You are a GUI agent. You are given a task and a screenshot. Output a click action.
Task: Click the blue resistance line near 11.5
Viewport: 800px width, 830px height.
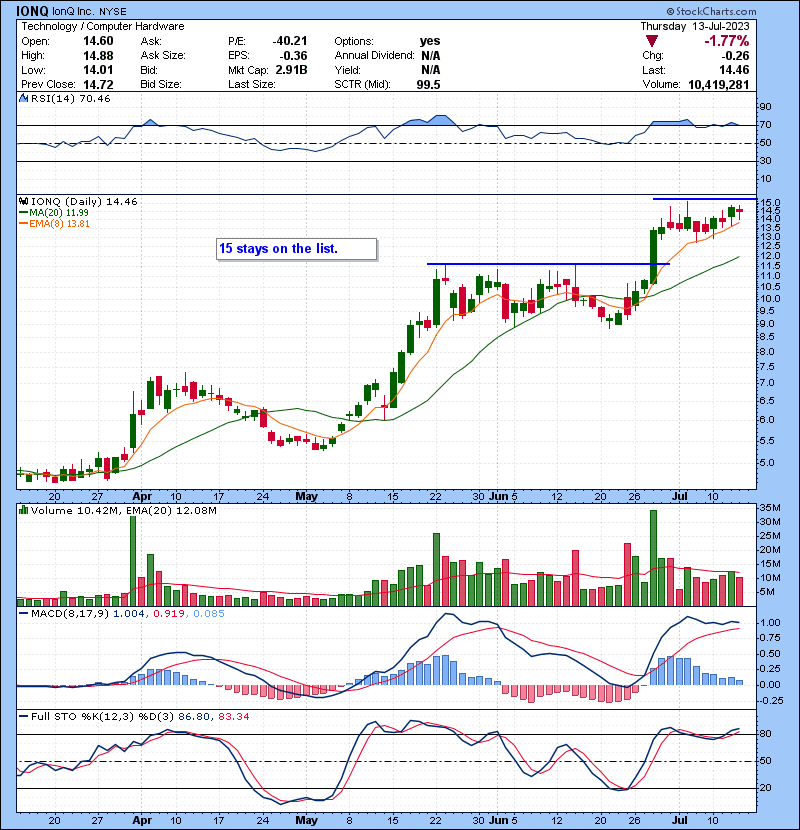[548, 264]
